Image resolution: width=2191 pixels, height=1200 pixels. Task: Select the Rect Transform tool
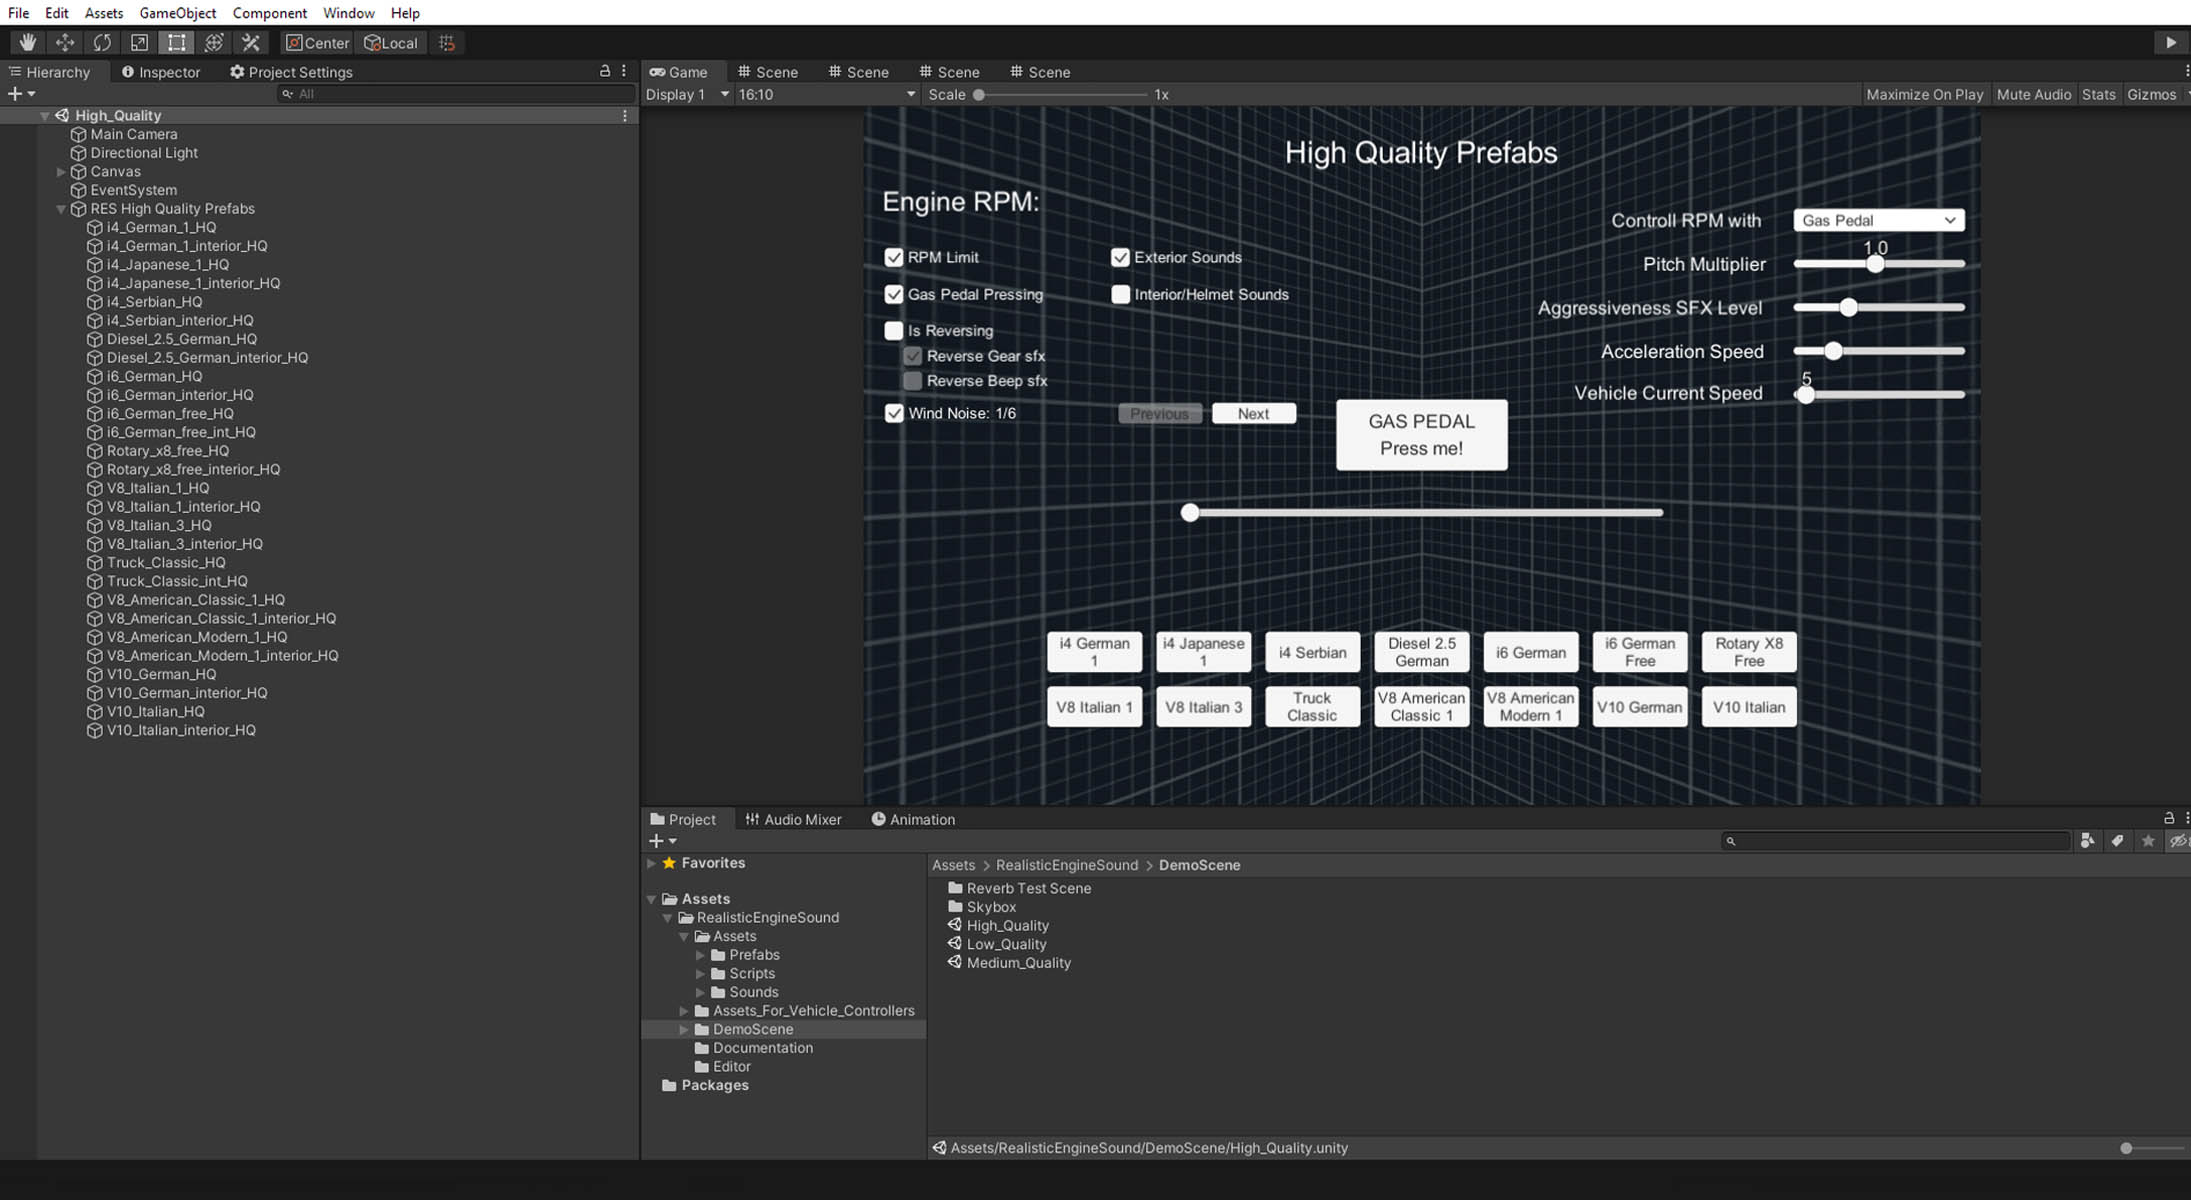(x=177, y=42)
